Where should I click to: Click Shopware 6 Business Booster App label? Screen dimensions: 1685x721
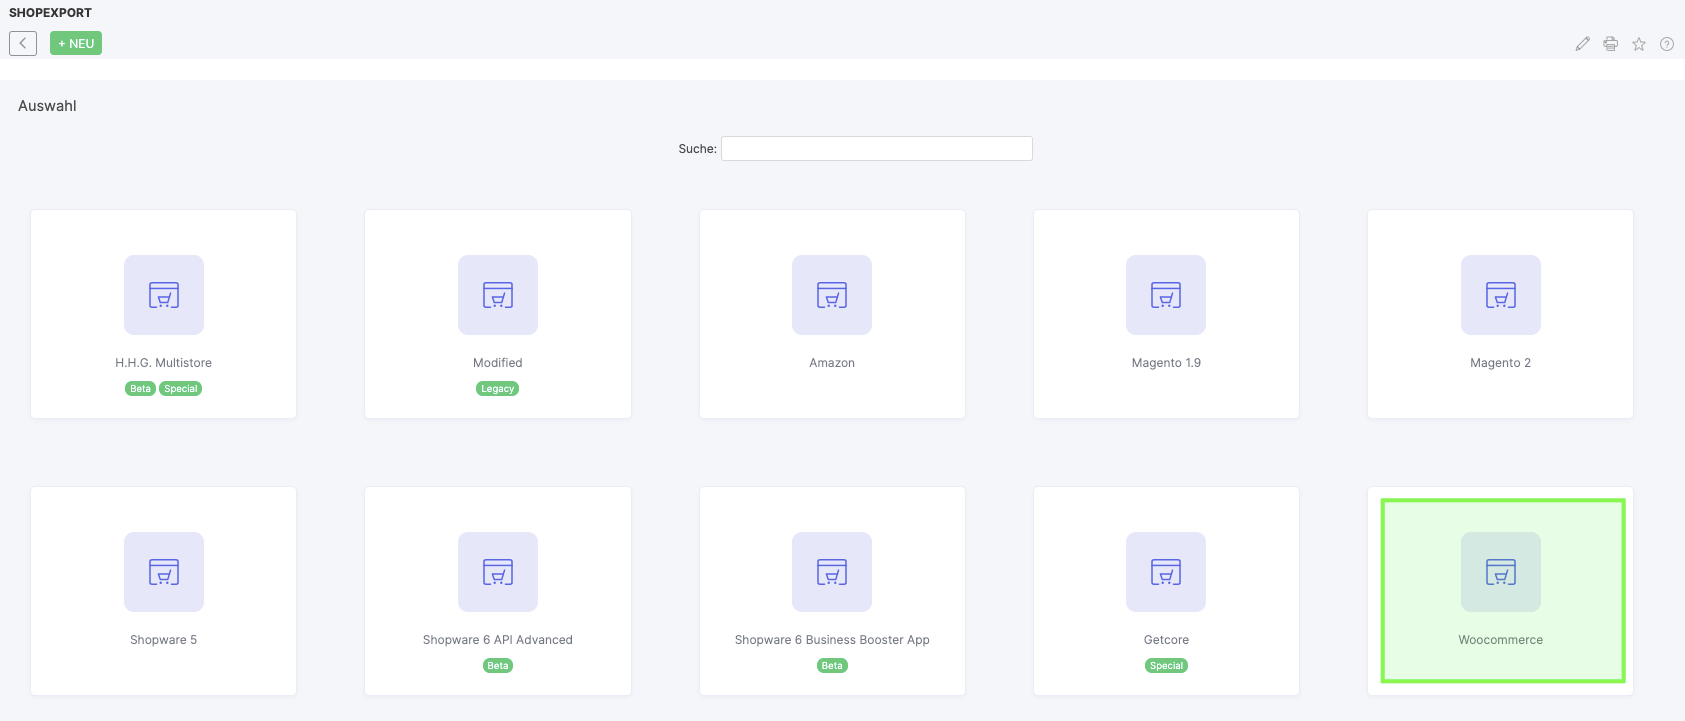832,640
